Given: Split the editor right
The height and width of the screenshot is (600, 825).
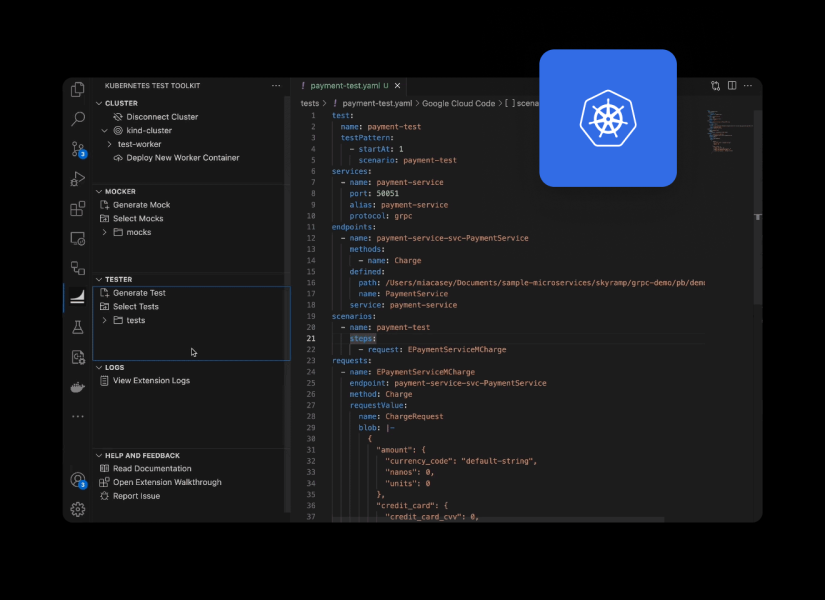Looking at the screenshot, I should [732, 85].
